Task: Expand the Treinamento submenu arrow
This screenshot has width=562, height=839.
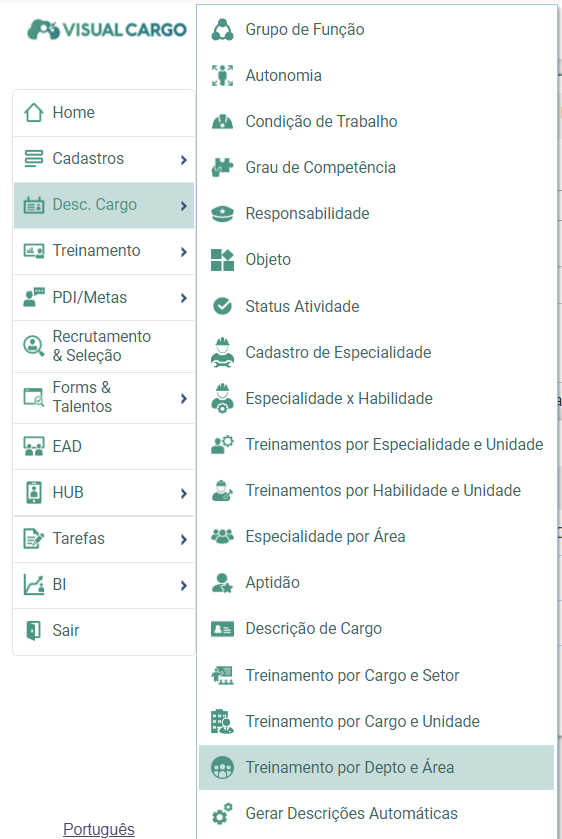Action: [x=184, y=251]
